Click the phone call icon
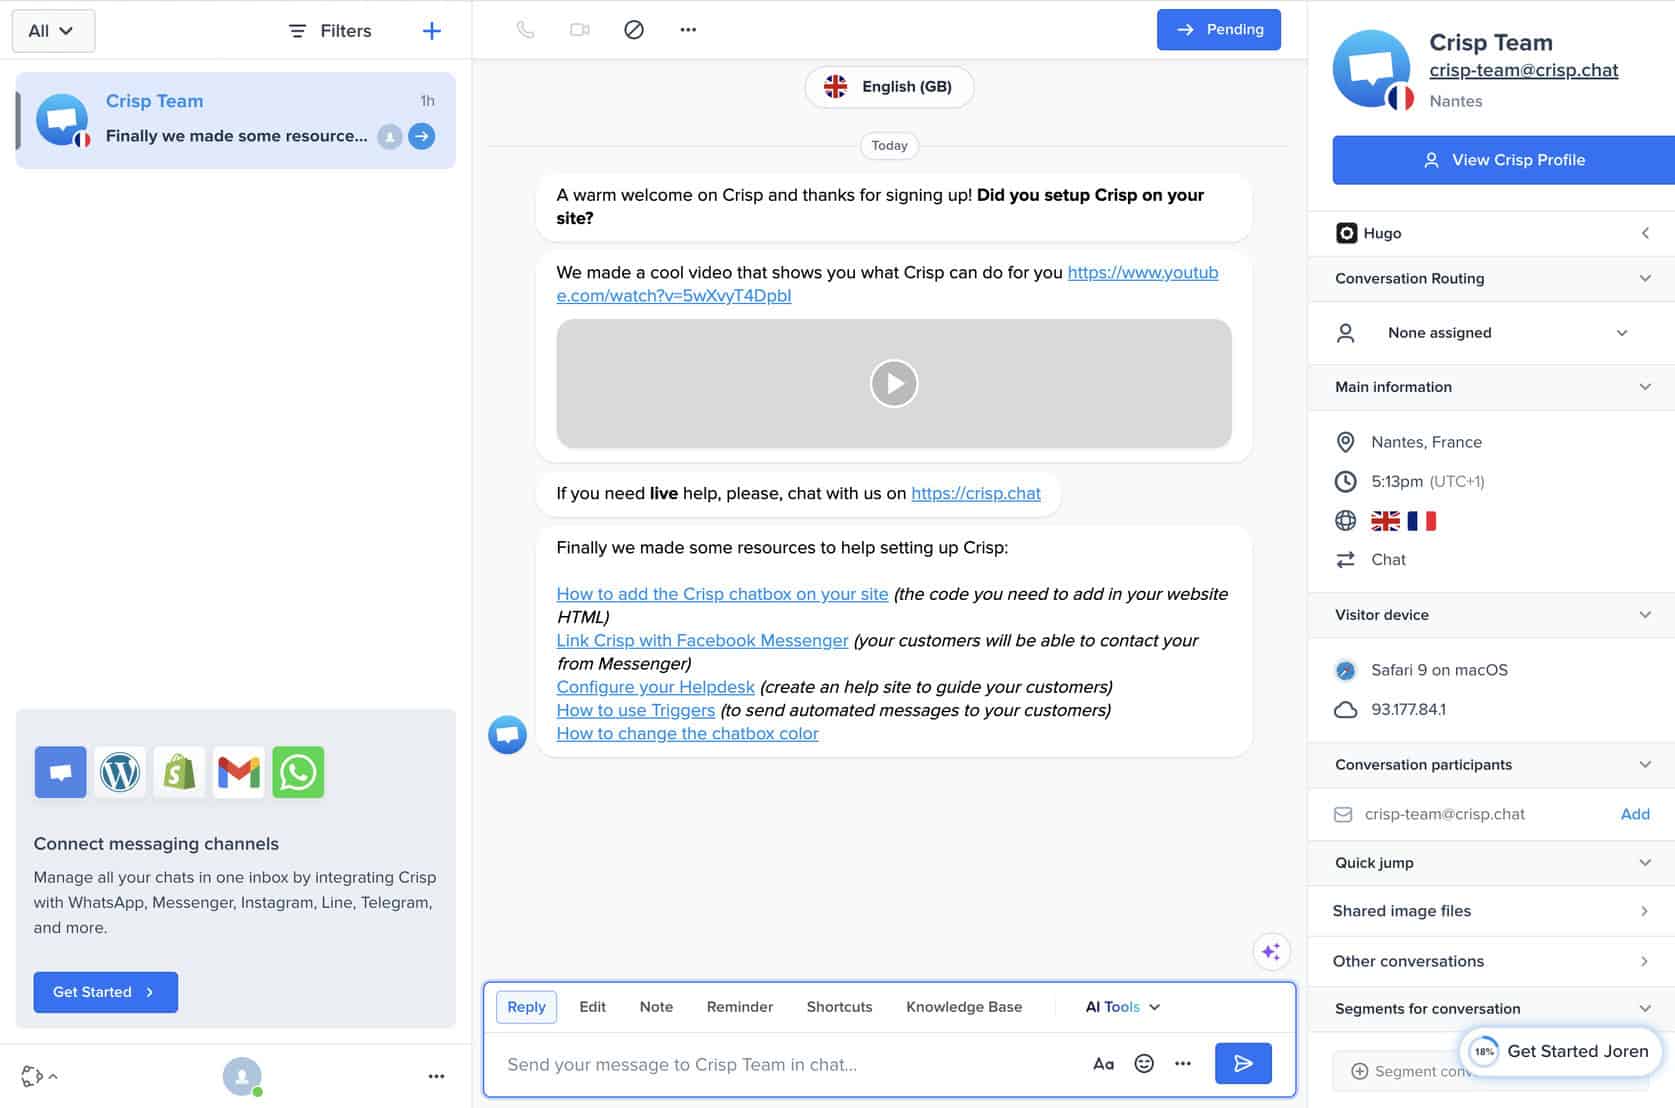This screenshot has height=1108, width=1675. [525, 30]
